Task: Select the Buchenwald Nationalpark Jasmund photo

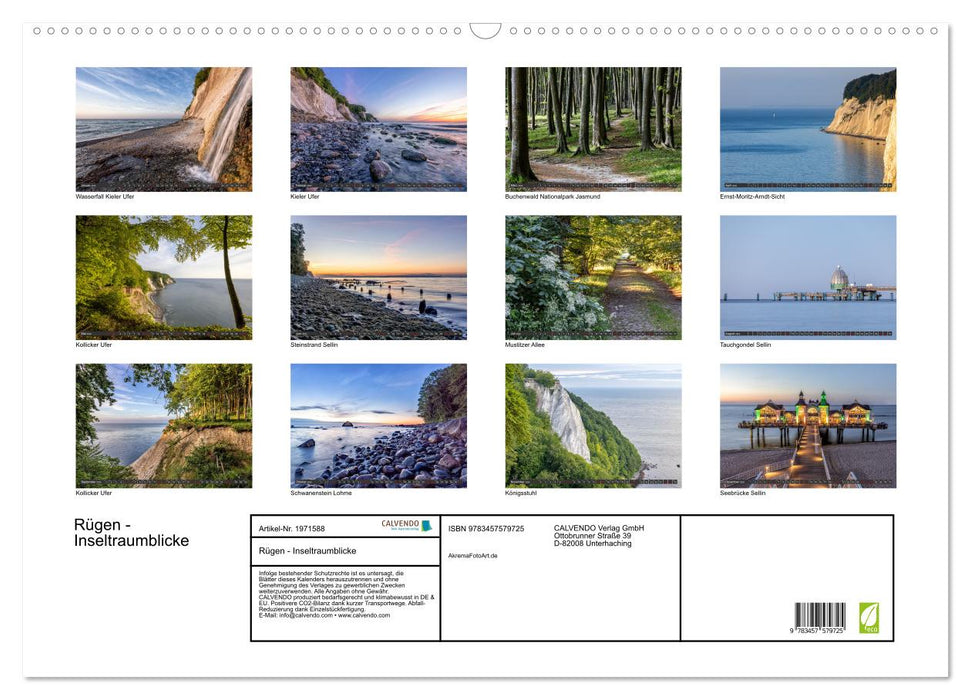Action: tap(593, 129)
